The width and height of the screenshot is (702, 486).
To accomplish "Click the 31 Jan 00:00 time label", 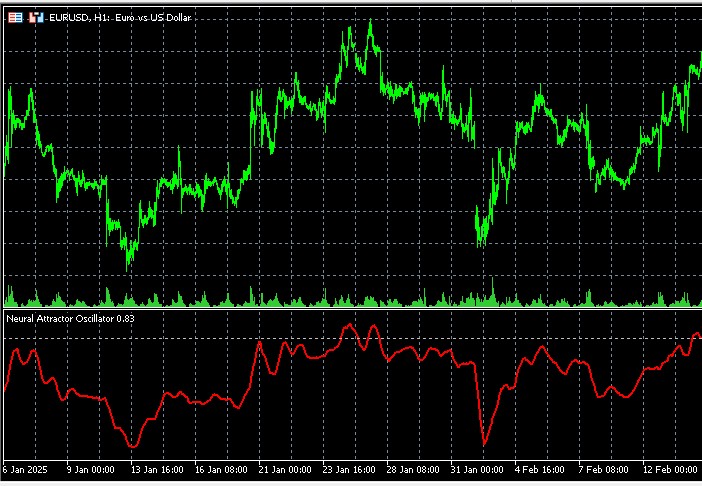I will [477, 469].
